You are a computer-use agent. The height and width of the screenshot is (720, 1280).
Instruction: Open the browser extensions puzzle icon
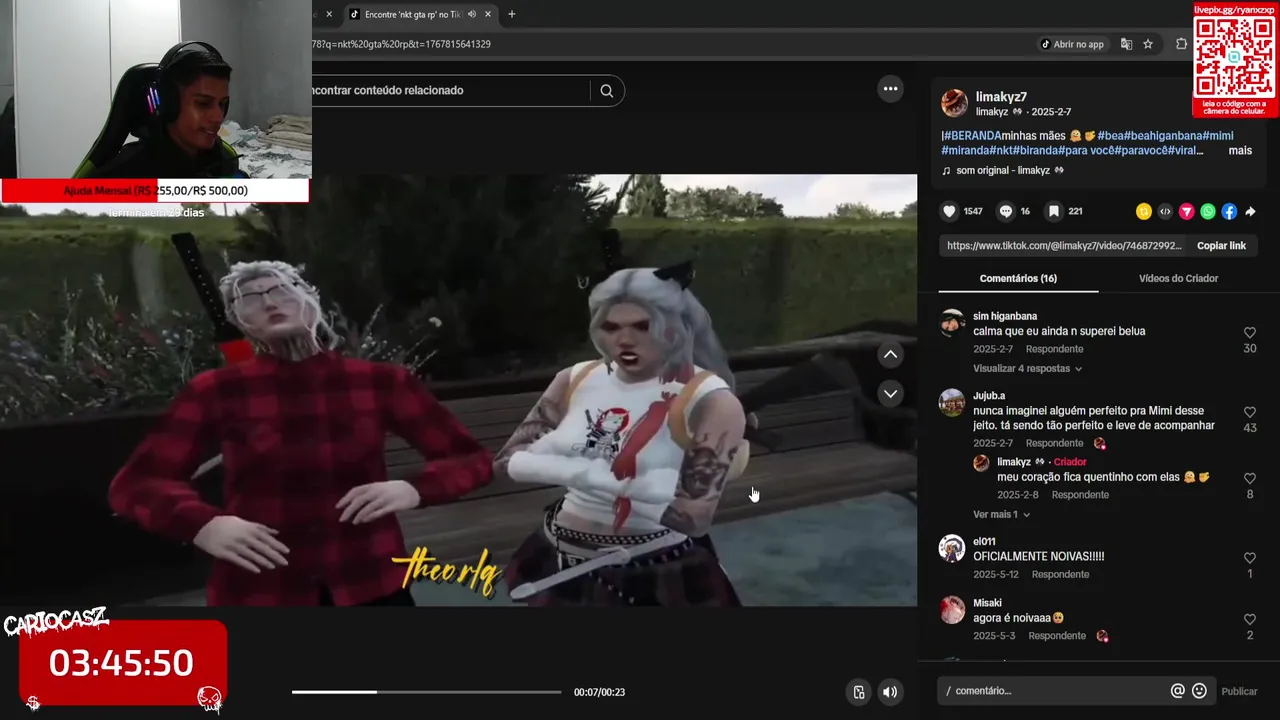click(1181, 44)
